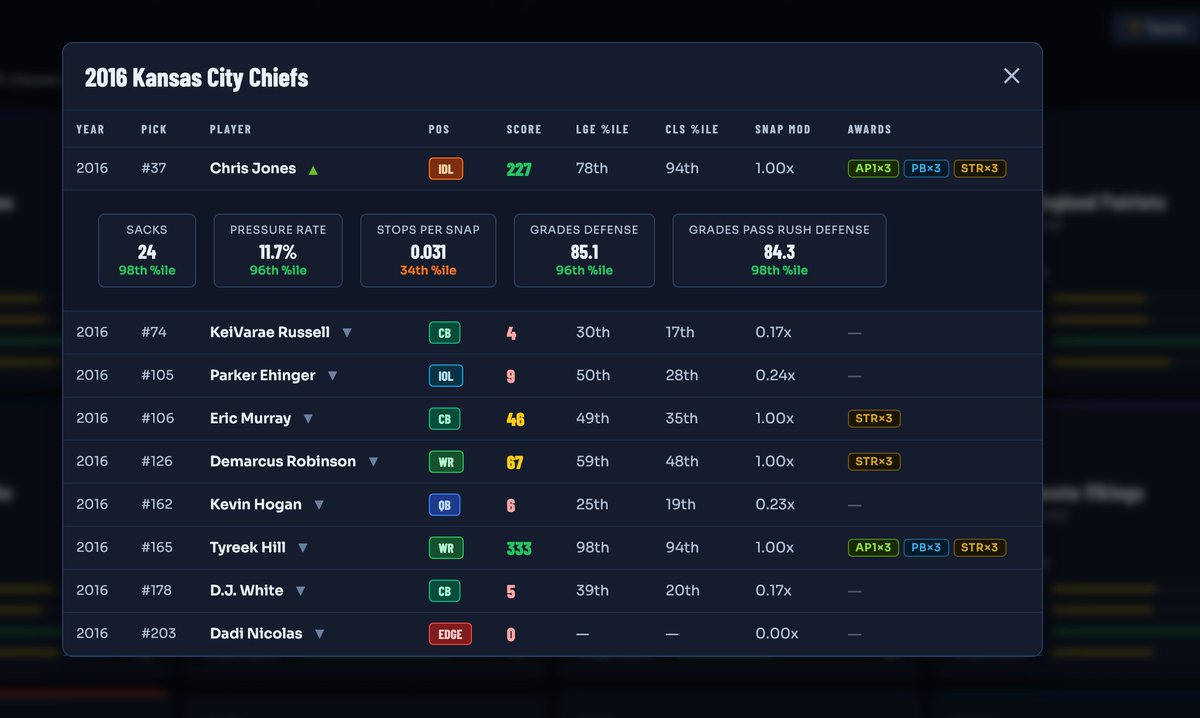Select player name Kevin Hogan
The height and width of the screenshot is (718, 1200).
point(256,504)
